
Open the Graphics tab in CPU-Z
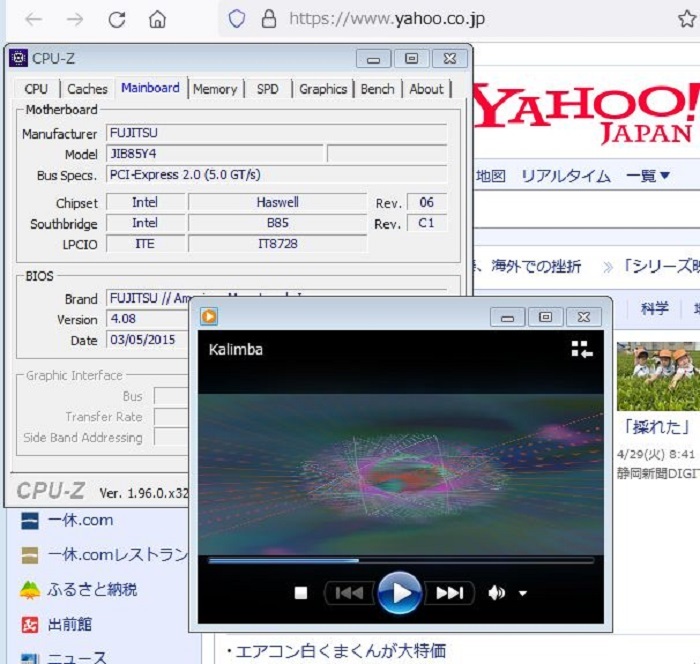click(323, 89)
